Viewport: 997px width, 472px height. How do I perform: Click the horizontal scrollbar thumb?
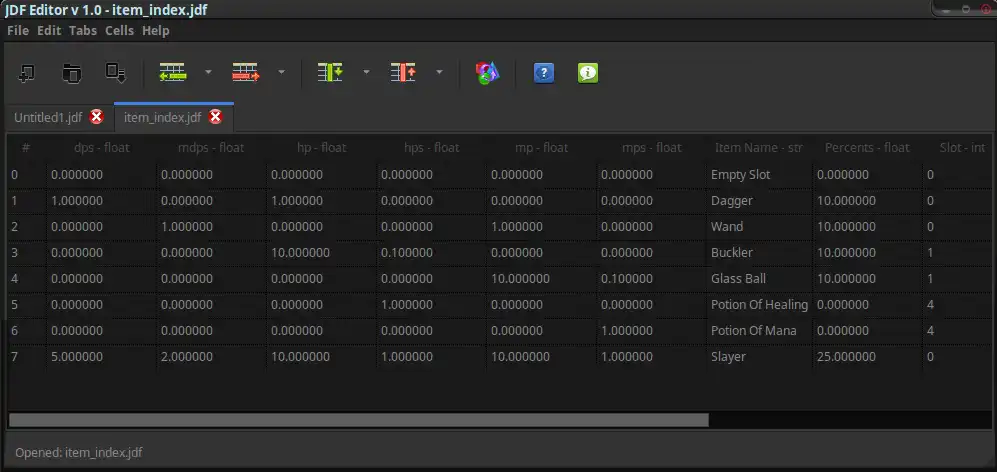359,420
